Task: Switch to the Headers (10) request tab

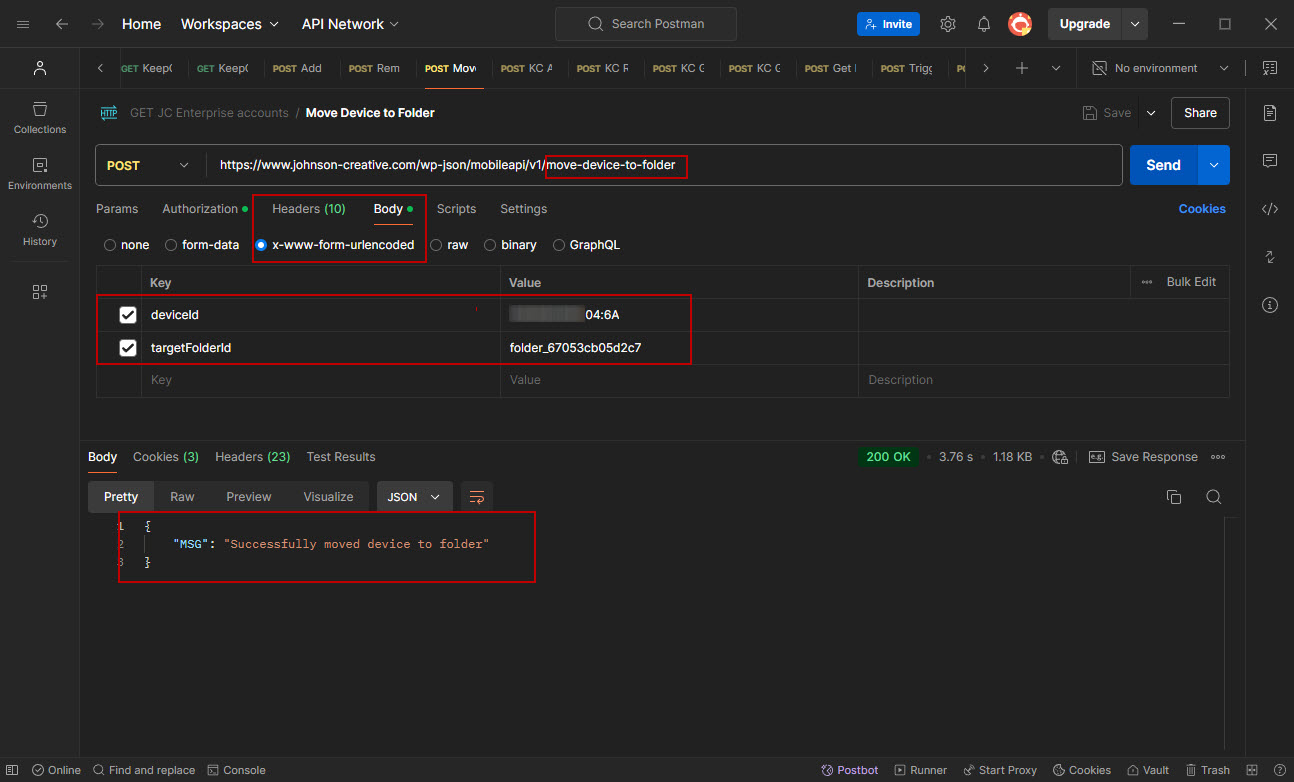Action: tap(308, 209)
